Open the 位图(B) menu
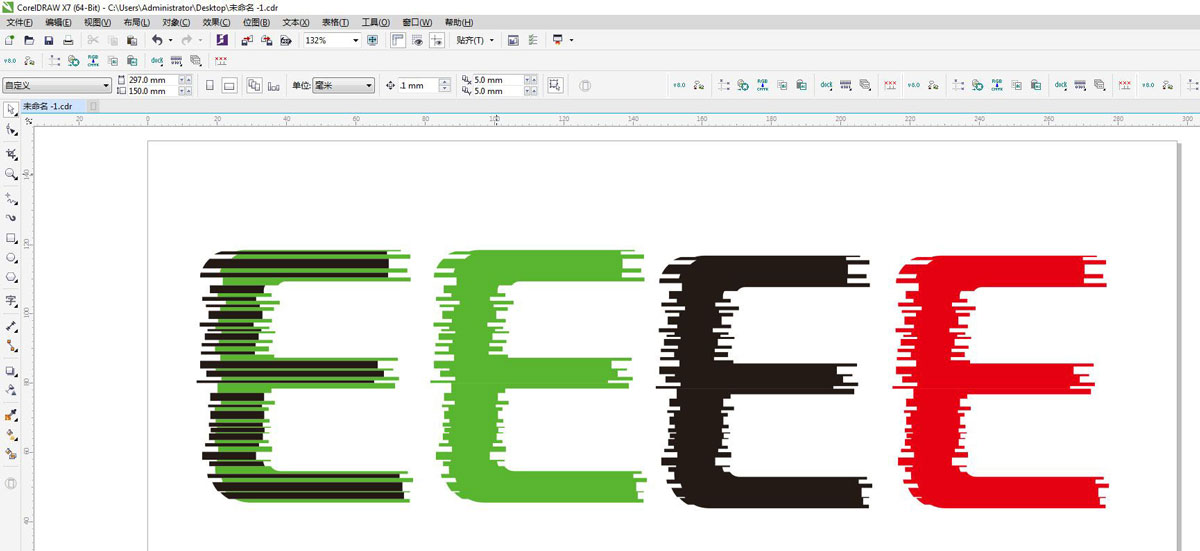The width and height of the screenshot is (1200, 551). coord(256,22)
